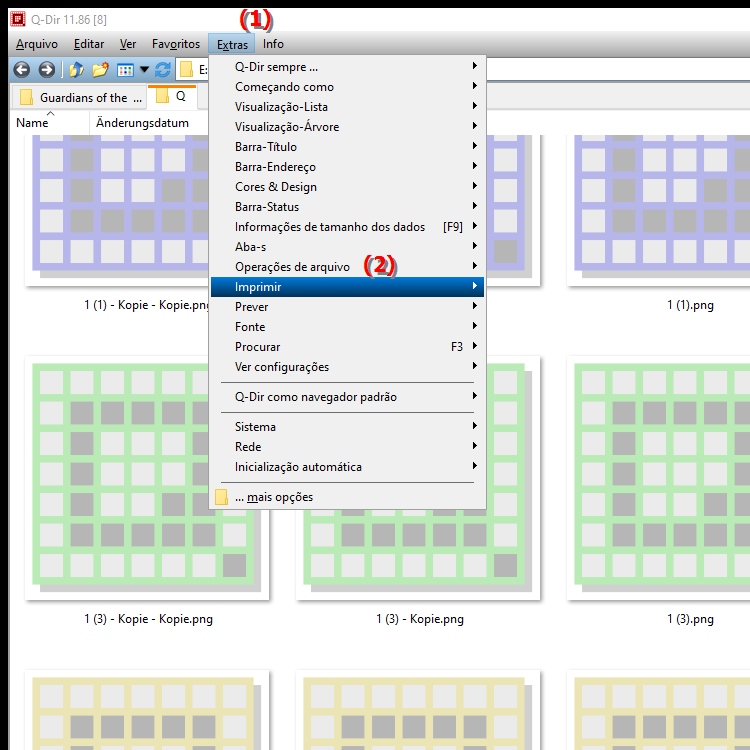Click the Q-Dir application icon in title bar
The height and width of the screenshot is (750, 750).
[18, 19]
